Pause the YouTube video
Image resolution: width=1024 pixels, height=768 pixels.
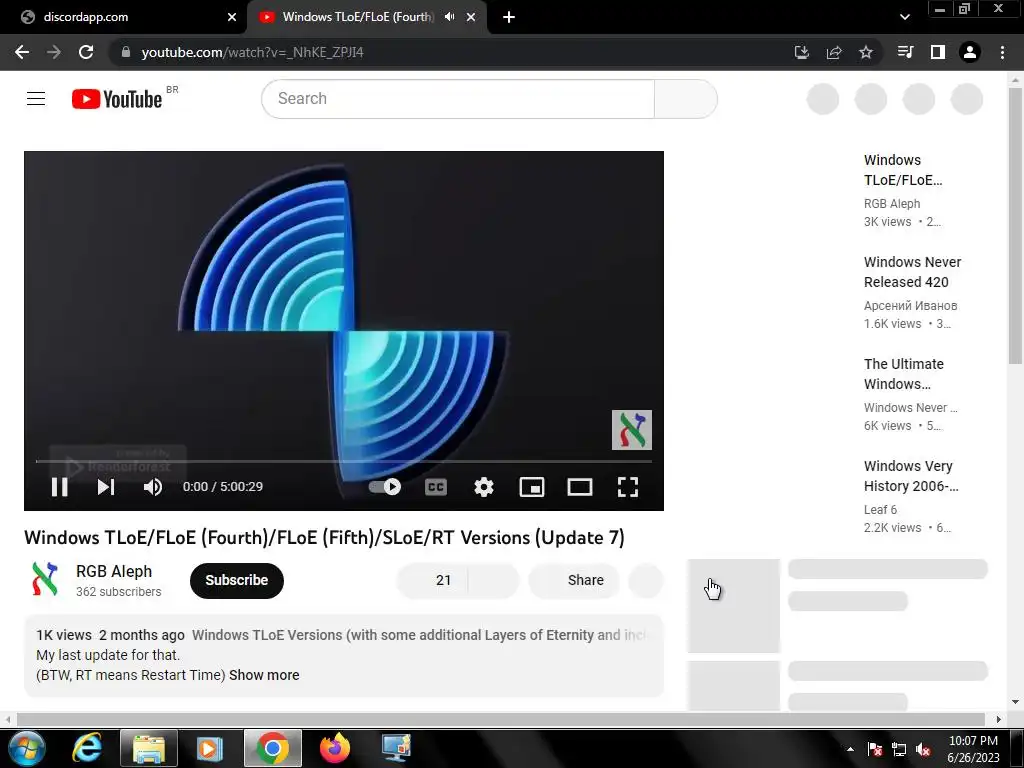click(59, 487)
